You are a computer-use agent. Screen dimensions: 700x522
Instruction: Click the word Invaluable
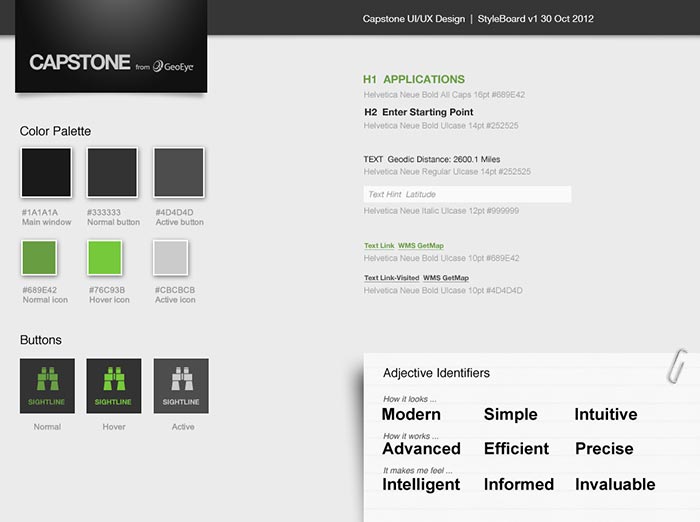(x=615, y=484)
